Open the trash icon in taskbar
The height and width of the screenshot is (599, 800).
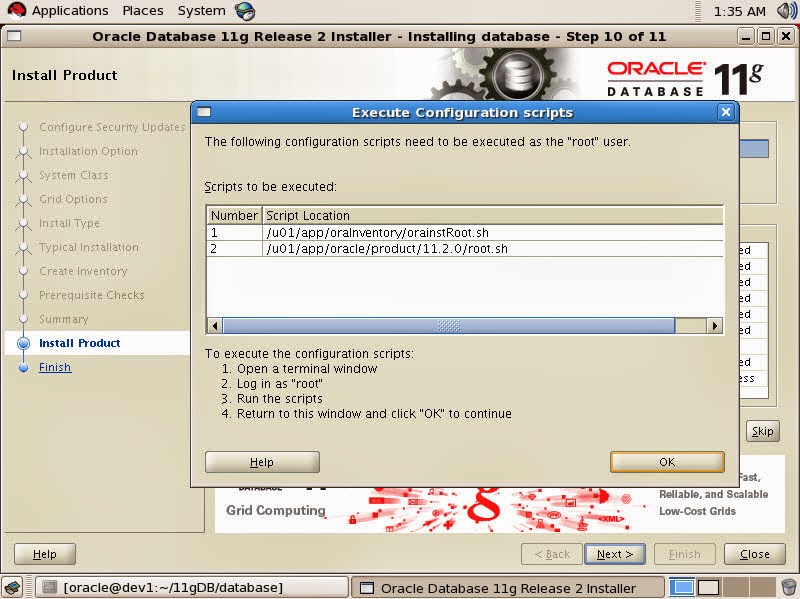(x=789, y=587)
